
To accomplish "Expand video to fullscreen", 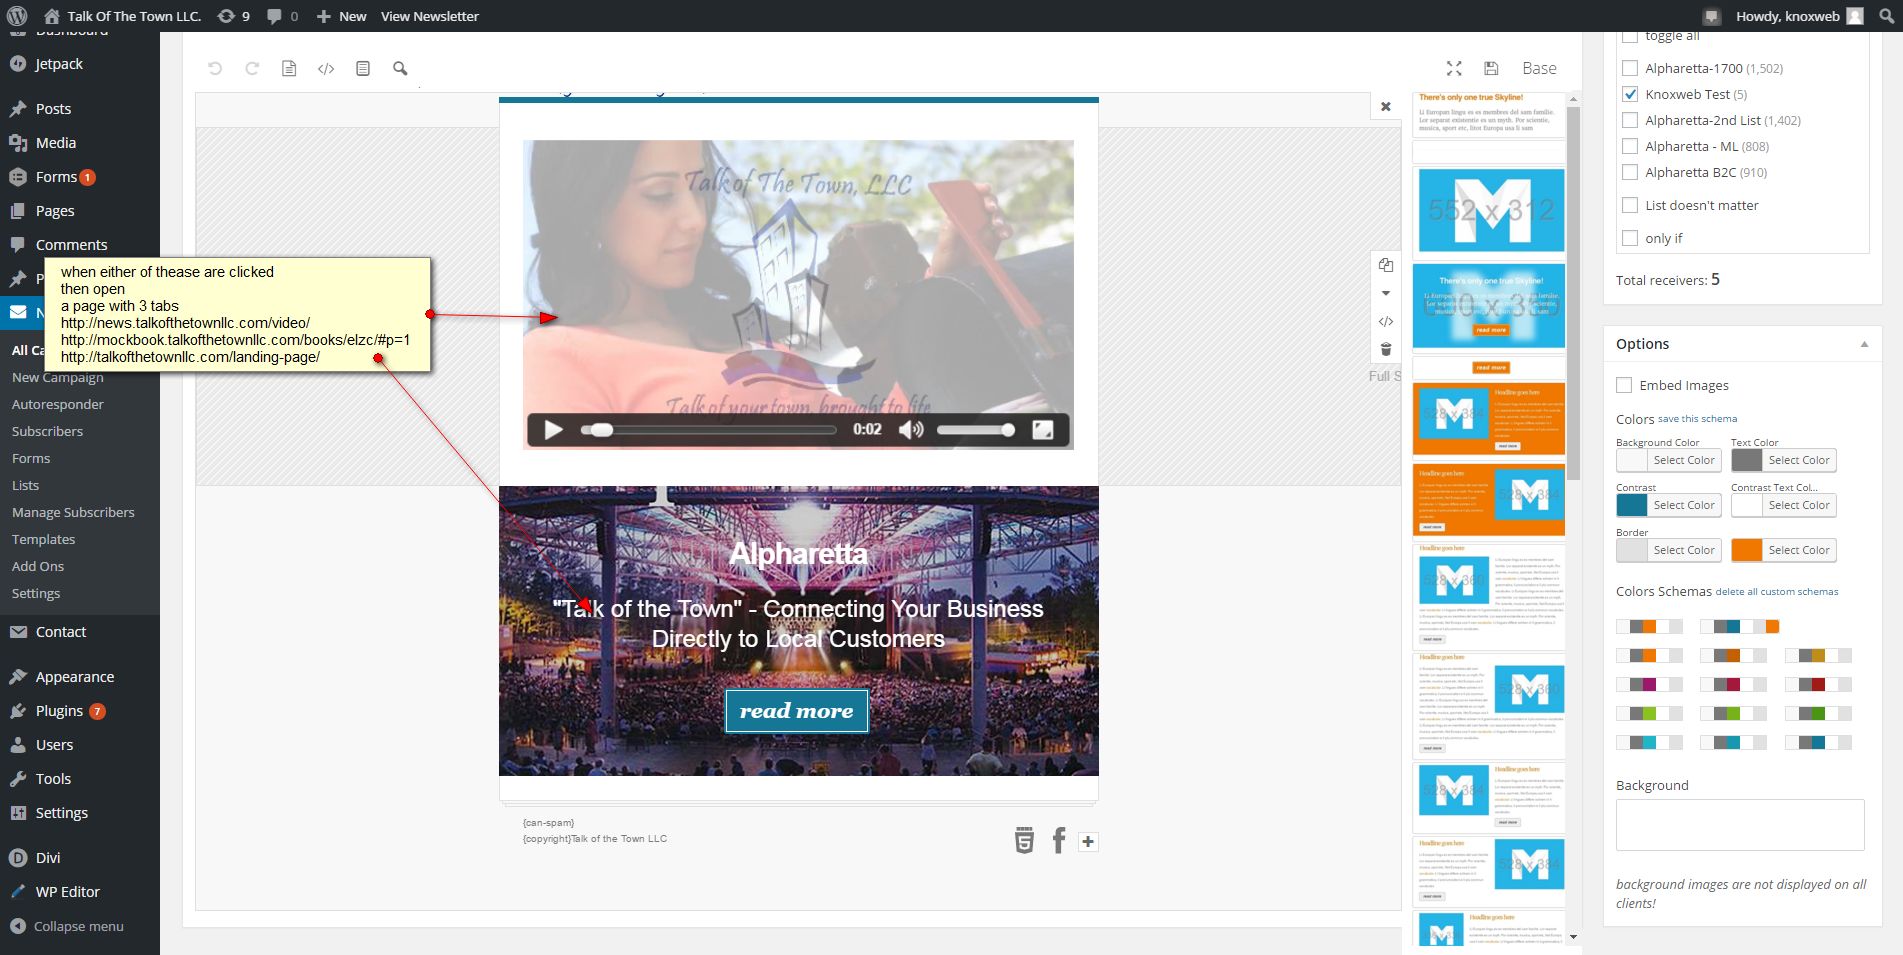I will click(1042, 430).
